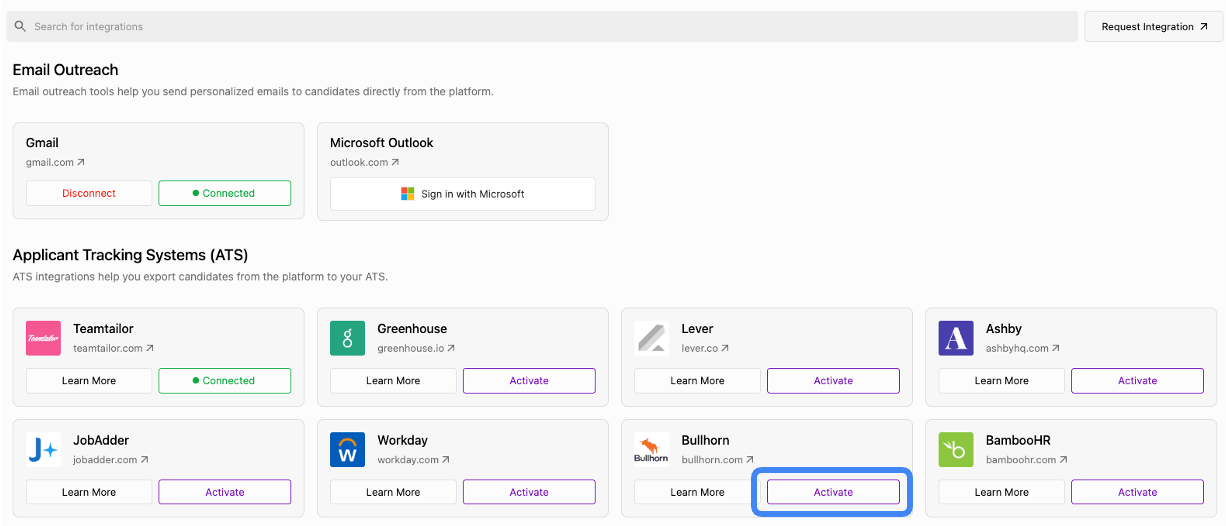Click the Microsoft logo icon
1226x526 pixels.
coord(407,194)
